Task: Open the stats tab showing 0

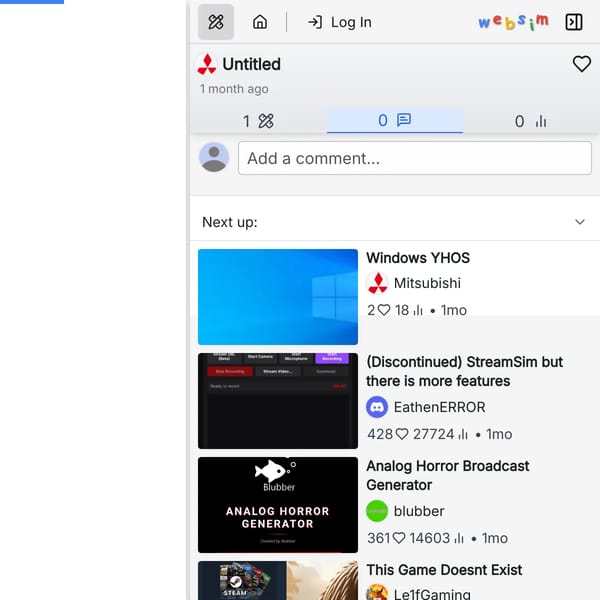Action: [x=531, y=121]
